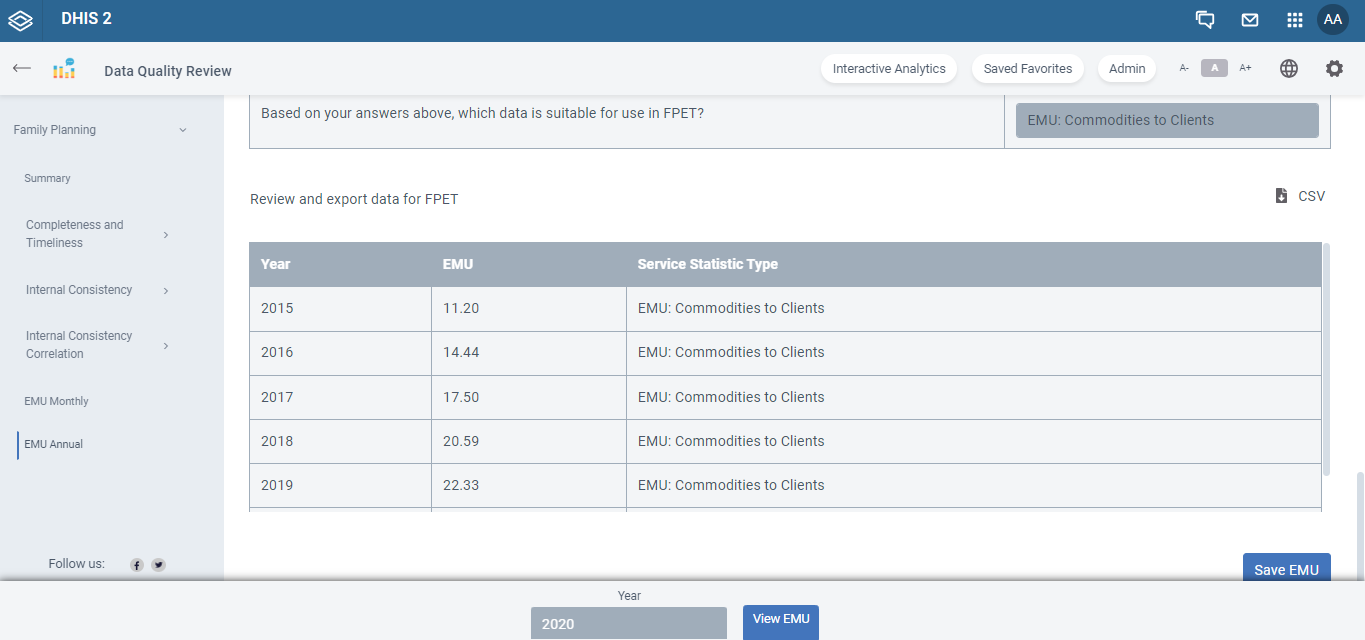Change language with the globe icon
The image size is (1365, 640).
(x=1289, y=68)
